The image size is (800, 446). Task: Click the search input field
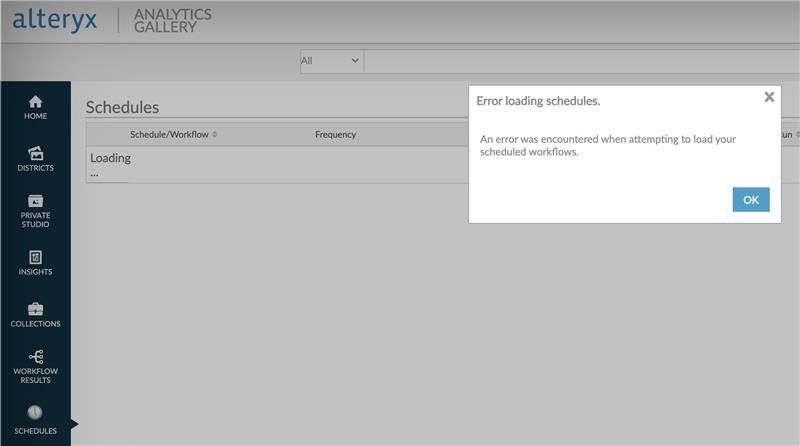pyautogui.click(x=582, y=61)
